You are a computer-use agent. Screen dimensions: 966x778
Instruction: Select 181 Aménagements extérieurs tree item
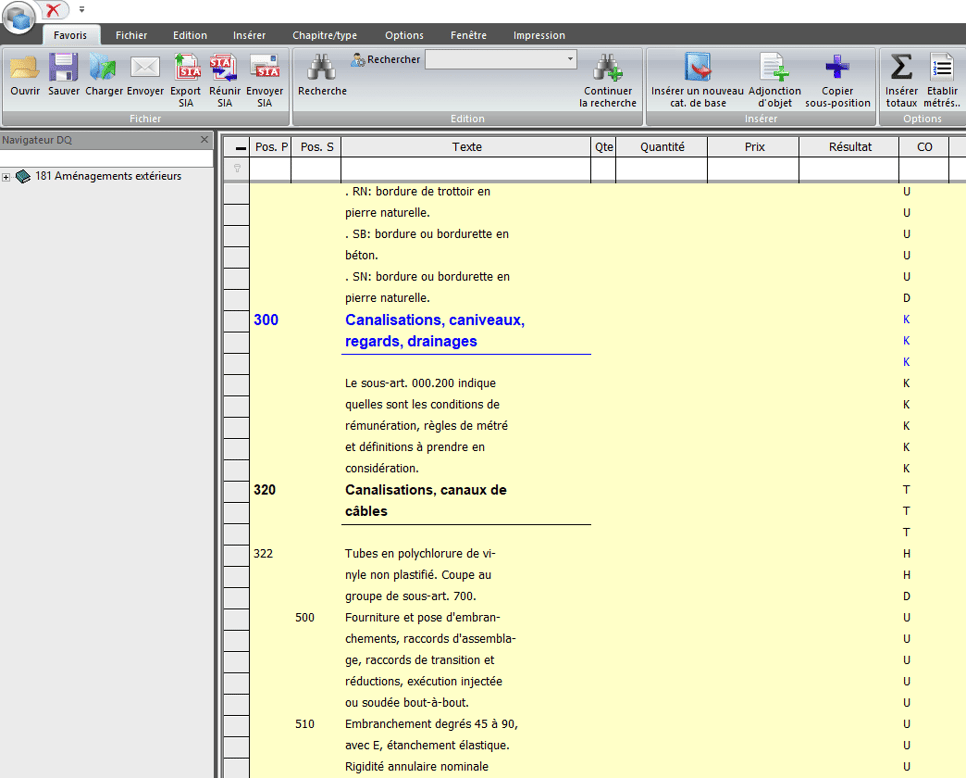[108, 176]
